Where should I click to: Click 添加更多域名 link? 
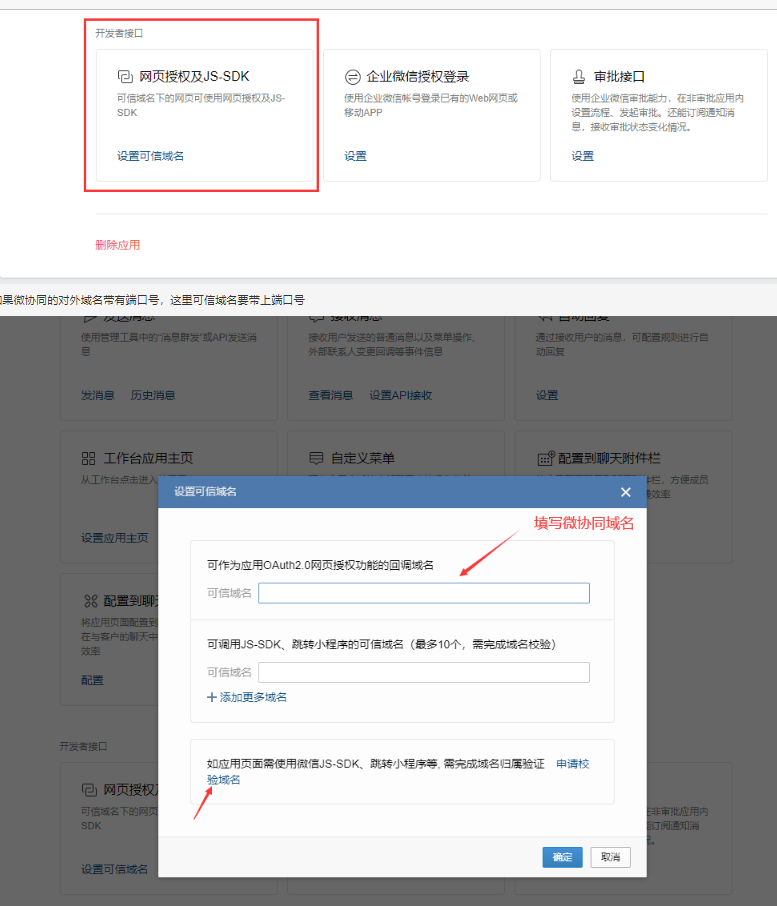pos(253,697)
